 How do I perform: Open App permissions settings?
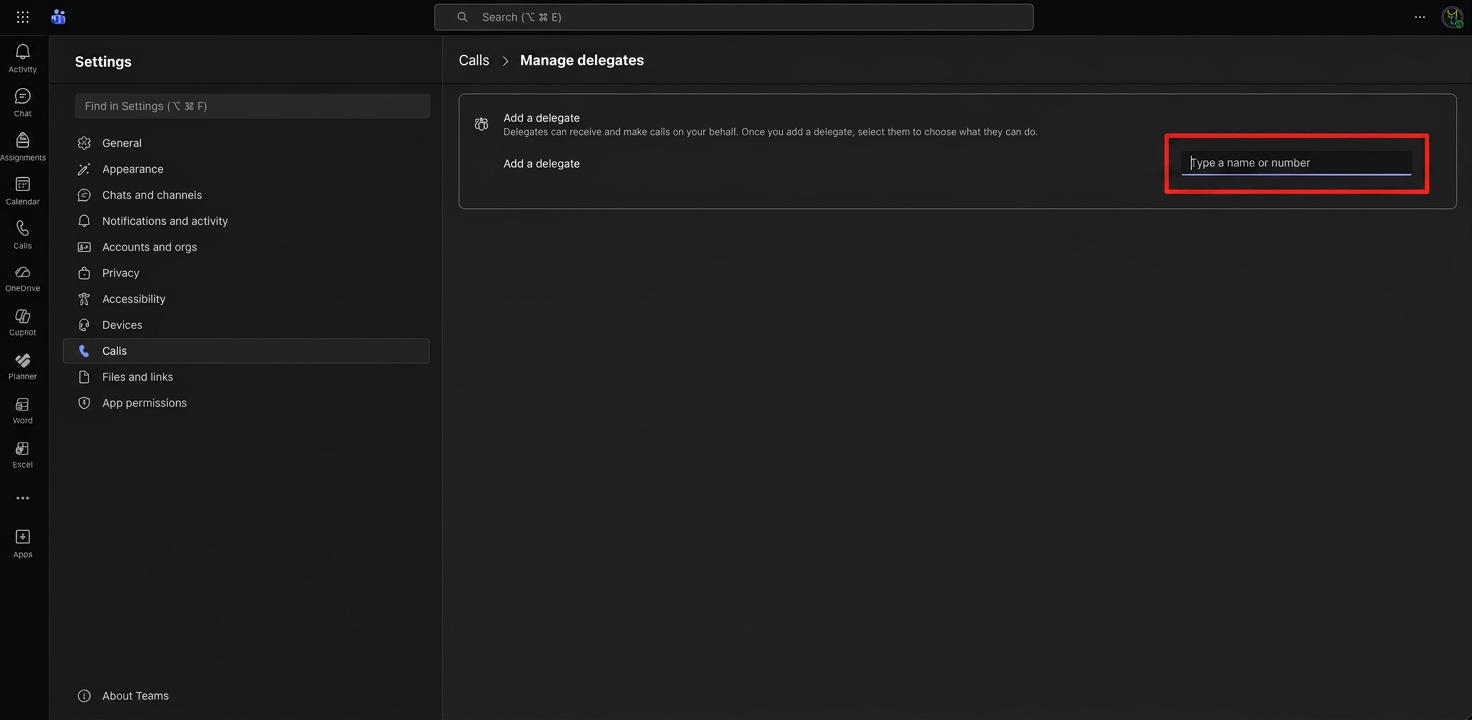pos(246,403)
